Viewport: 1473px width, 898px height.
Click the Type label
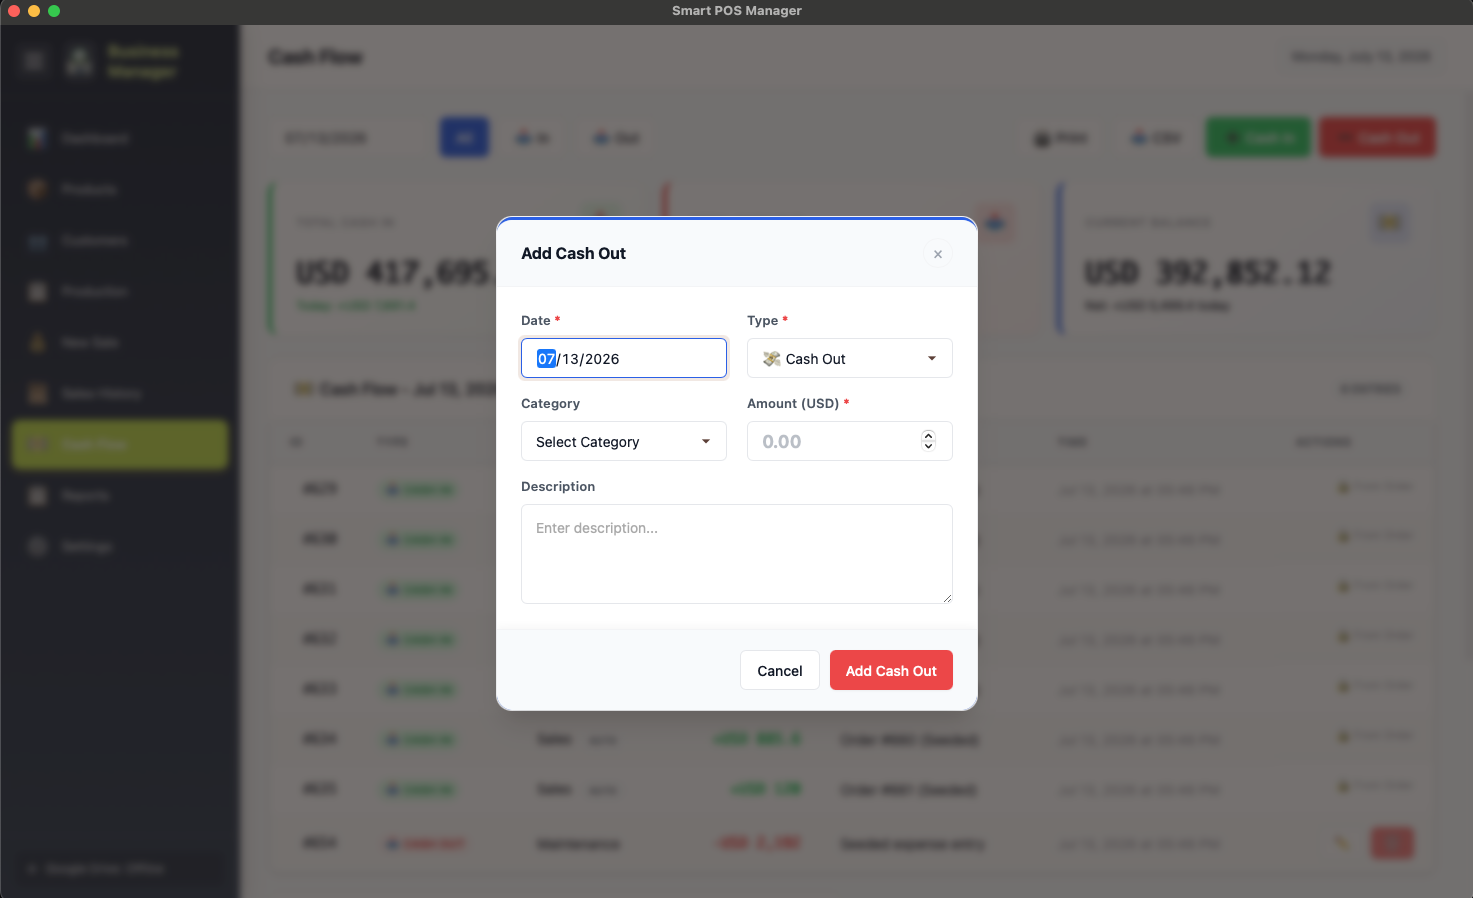[767, 320]
